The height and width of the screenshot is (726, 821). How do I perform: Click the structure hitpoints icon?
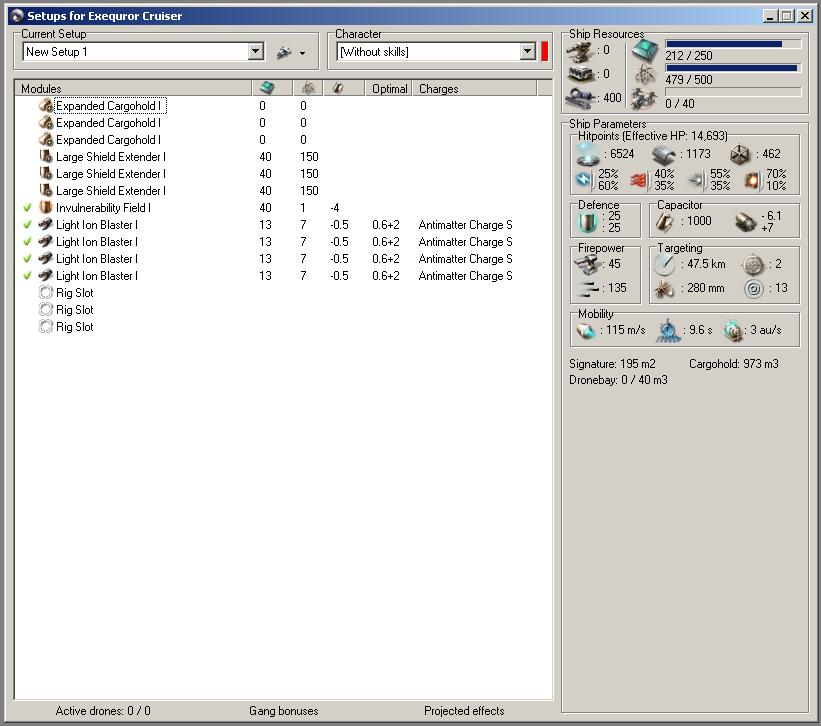pos(739,154)
